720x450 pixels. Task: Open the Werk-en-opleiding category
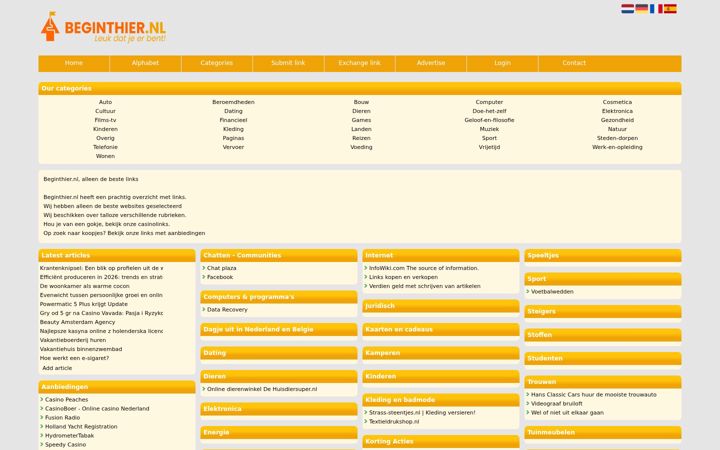tap(617, 147)
